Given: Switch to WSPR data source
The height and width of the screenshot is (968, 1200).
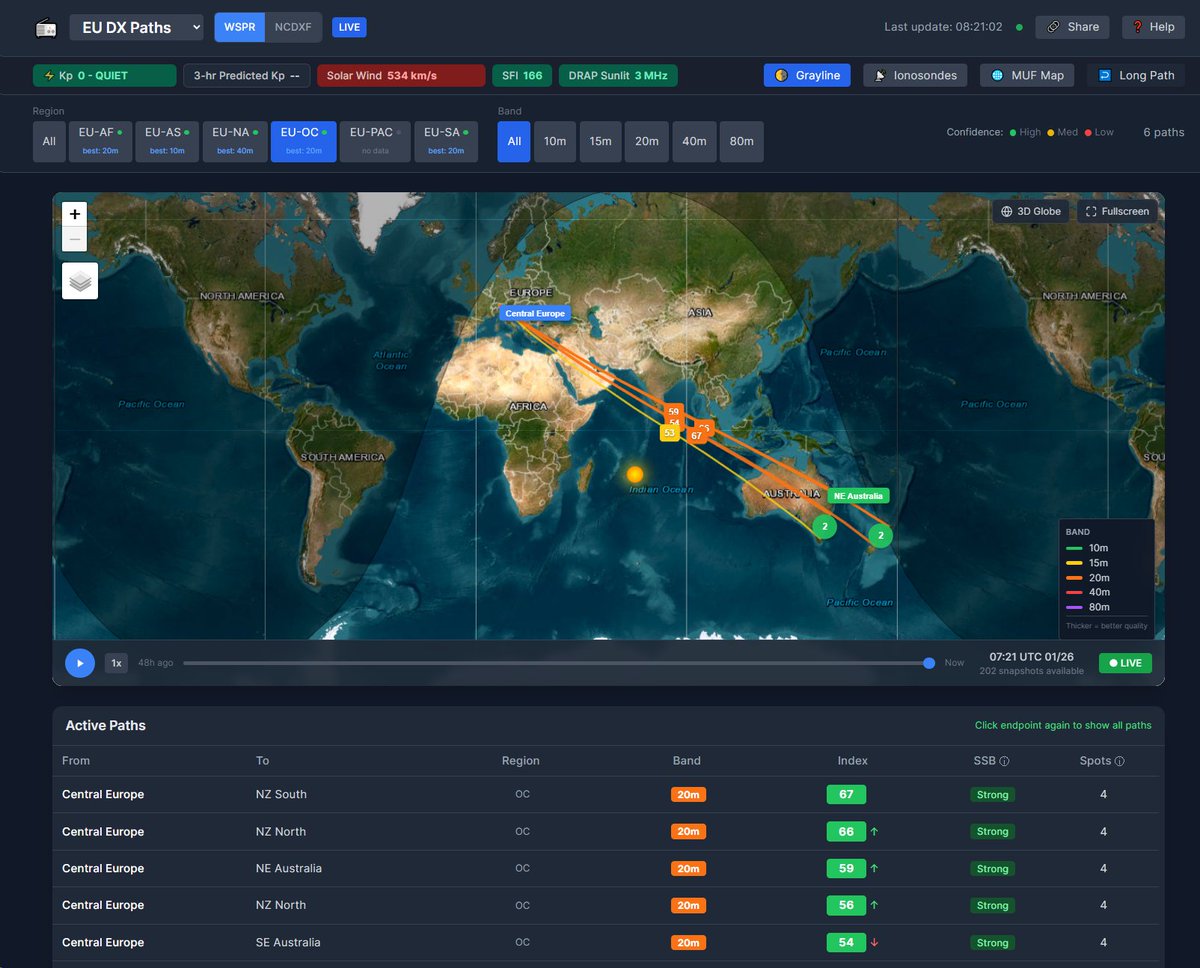Looking at the screenshot, I should pyautogui.click(x=239, y=27).
